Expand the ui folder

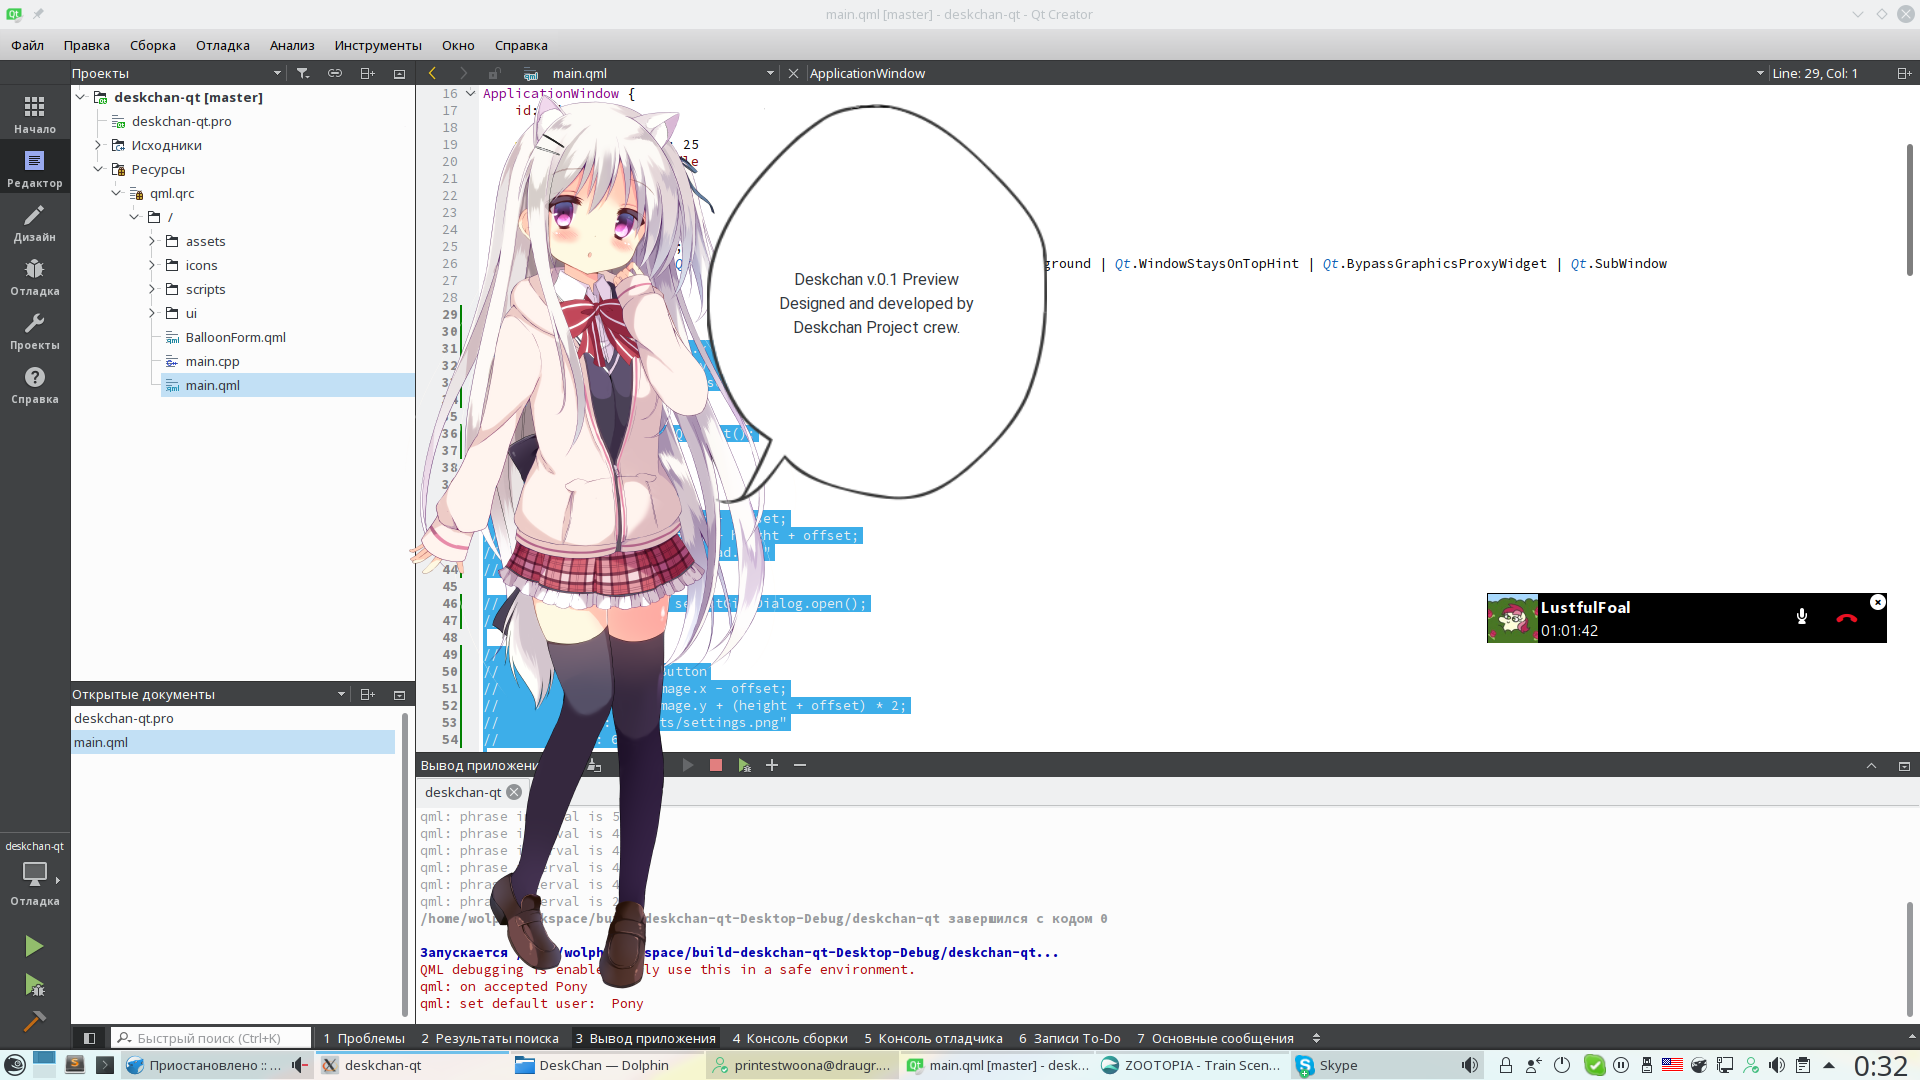click(x=152, y=313)
